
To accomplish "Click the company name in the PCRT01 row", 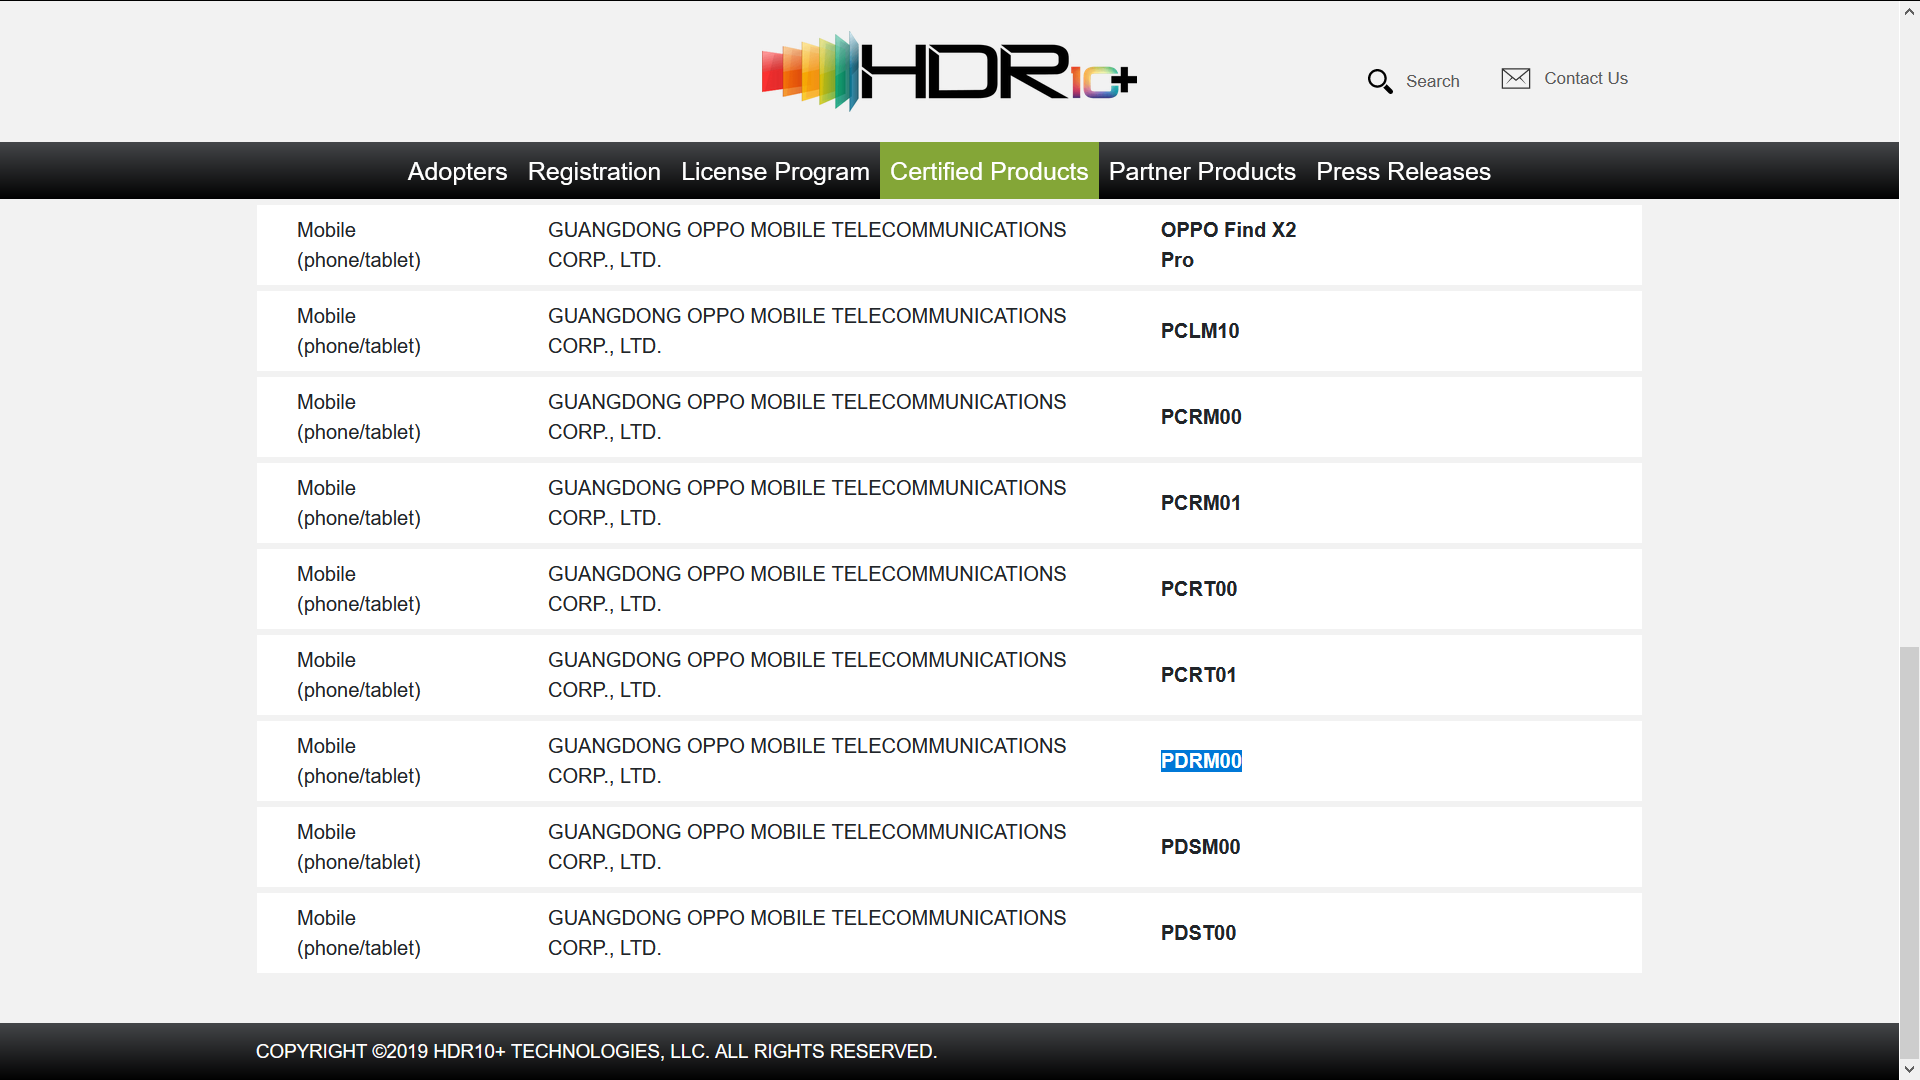I will click(x=807, y=675).
